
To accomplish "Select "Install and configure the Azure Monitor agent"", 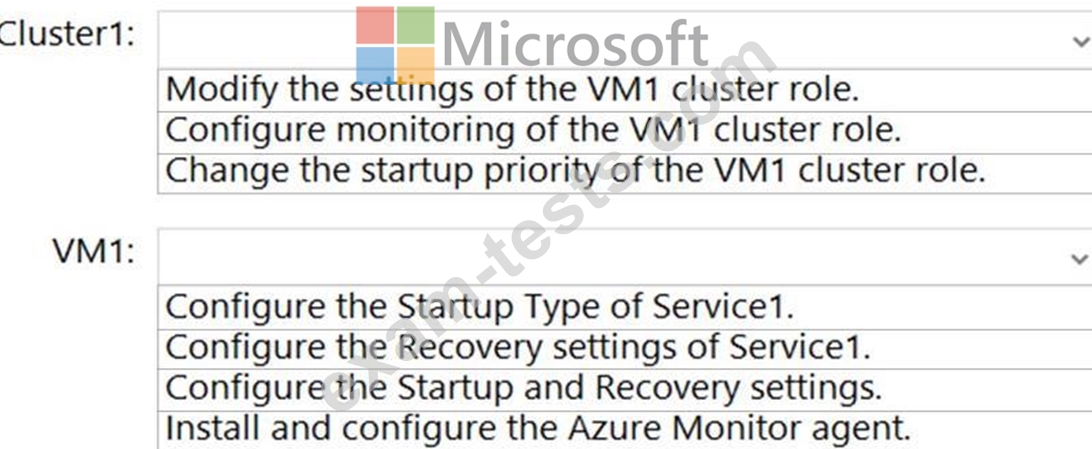I will (538, 428).
